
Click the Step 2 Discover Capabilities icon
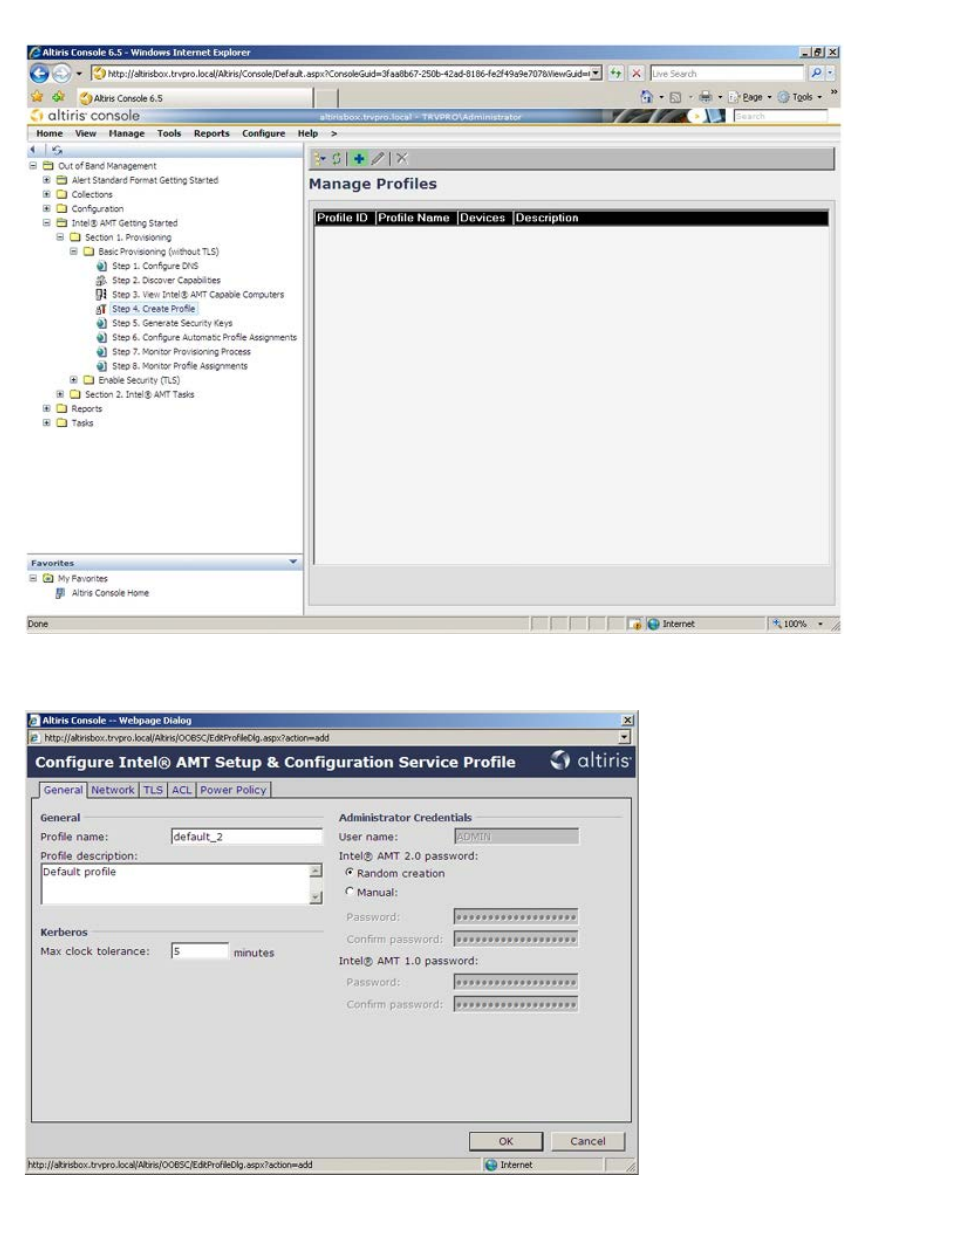coord(101,280)
